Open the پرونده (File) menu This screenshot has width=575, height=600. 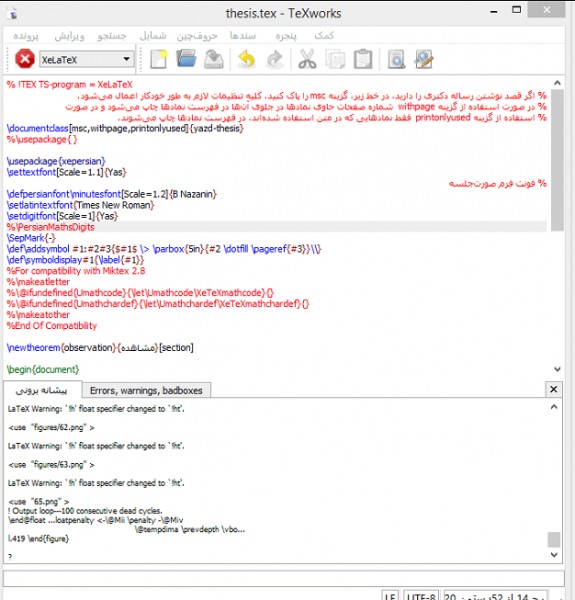click(x=26, y=36)
